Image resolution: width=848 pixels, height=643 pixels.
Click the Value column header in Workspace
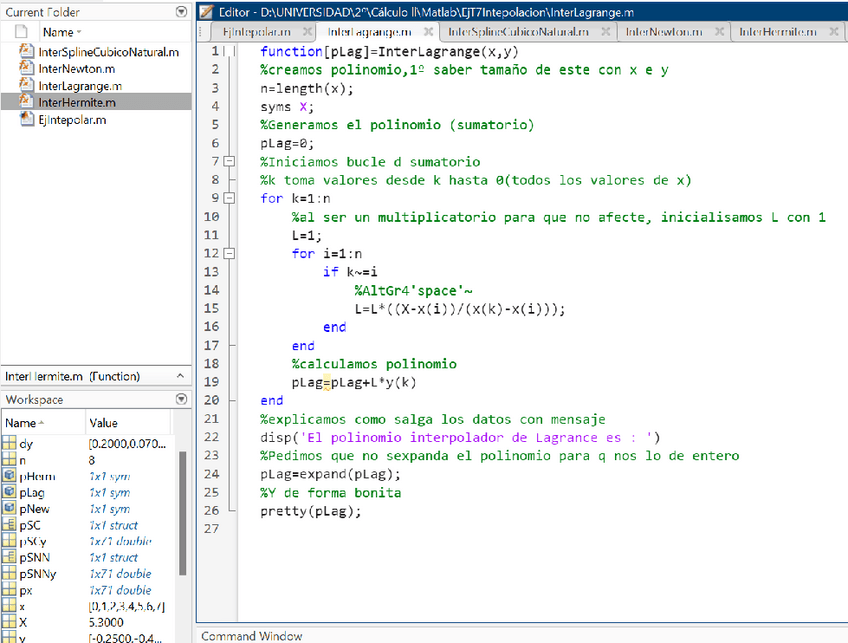point(103,422)
